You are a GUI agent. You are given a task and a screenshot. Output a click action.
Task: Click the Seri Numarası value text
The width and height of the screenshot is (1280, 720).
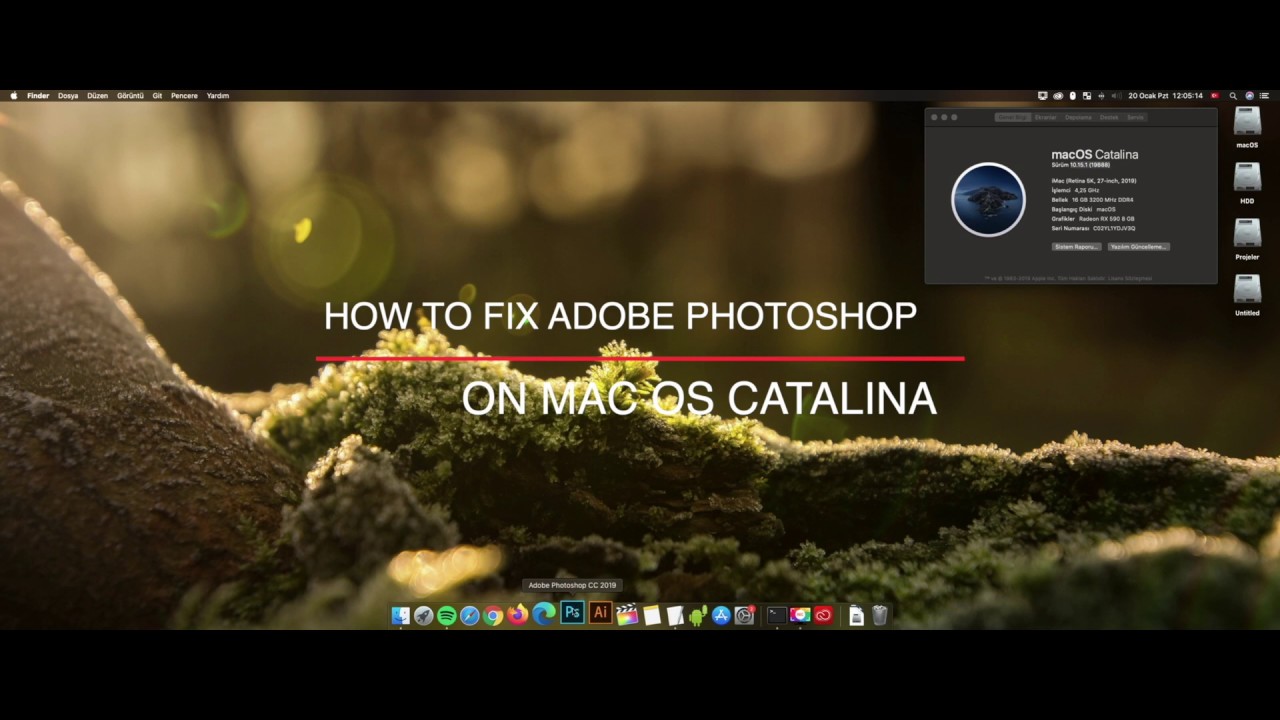tap(1114, 228)
